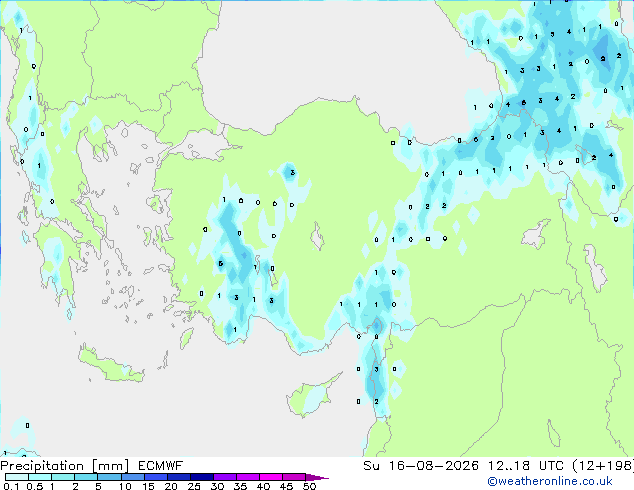Click the 35–40 mm legend swatch
Screen dimensions: 634x490
coord(248,477)
